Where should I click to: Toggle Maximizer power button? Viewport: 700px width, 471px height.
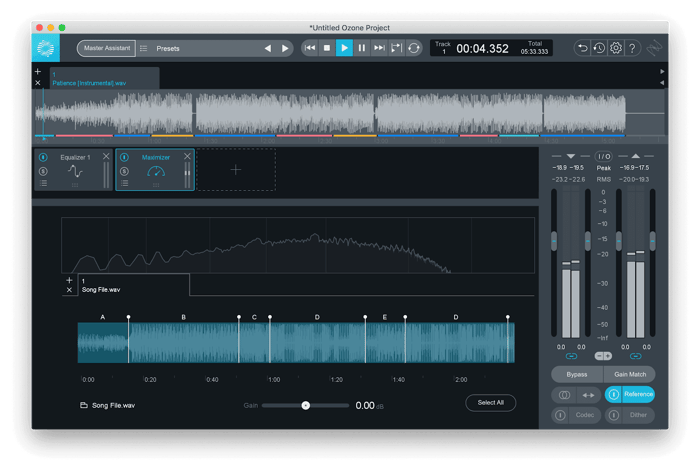point(125,157)
